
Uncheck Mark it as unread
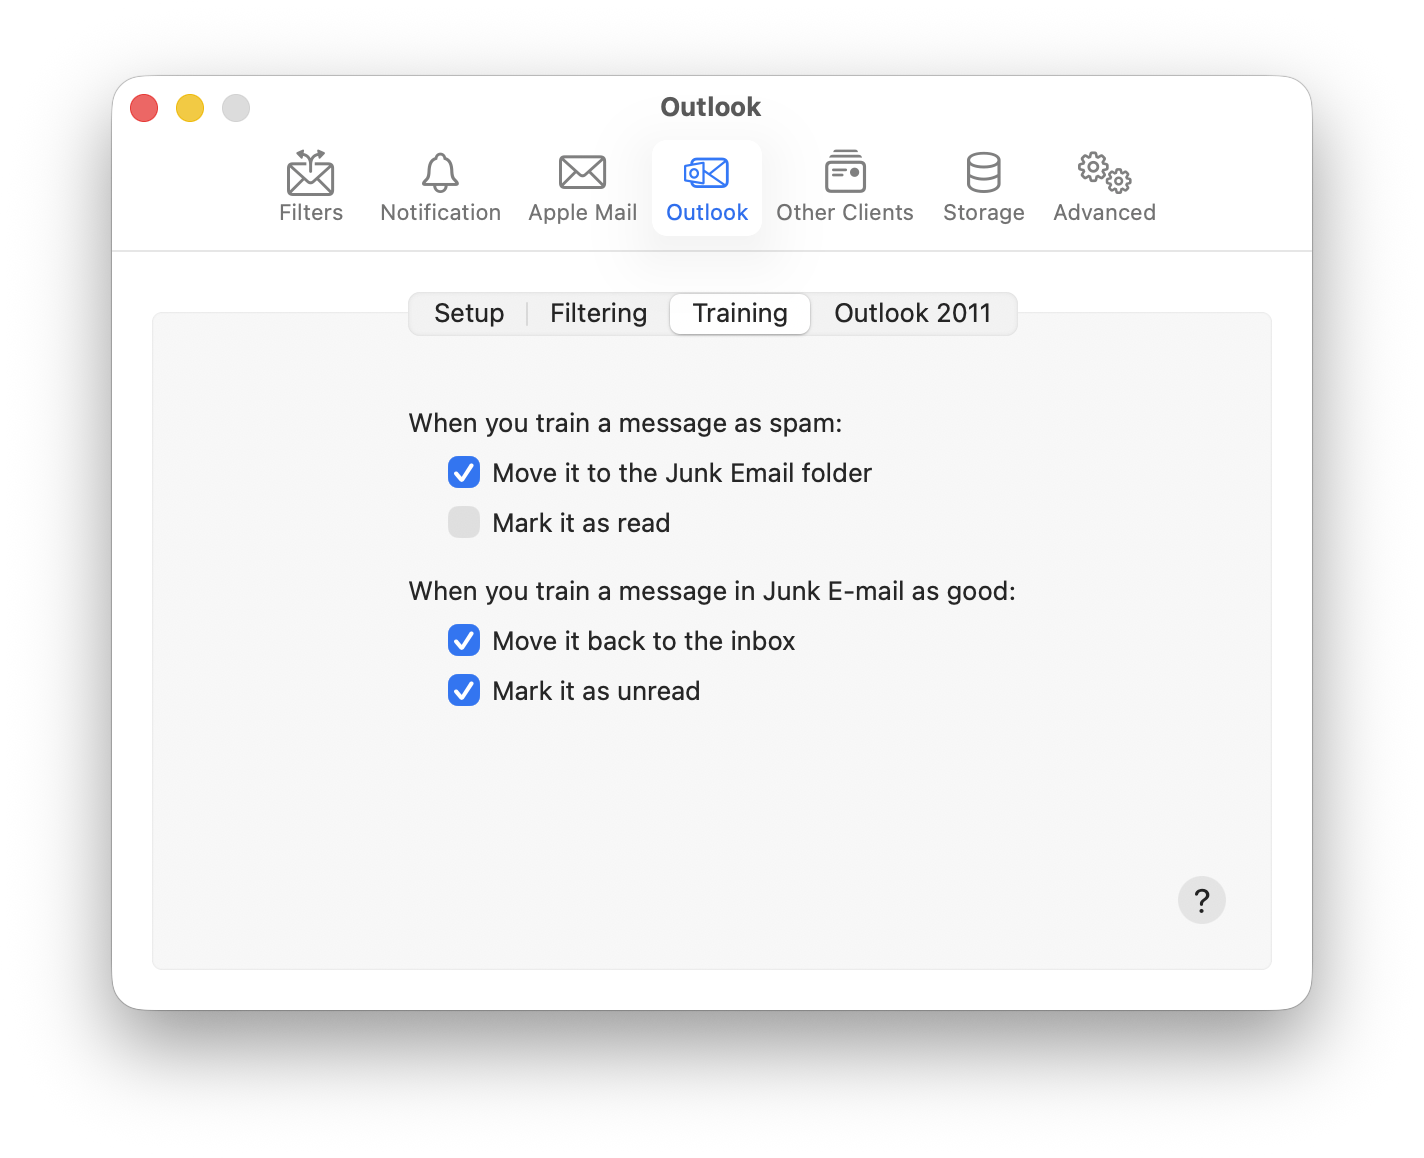464,690
